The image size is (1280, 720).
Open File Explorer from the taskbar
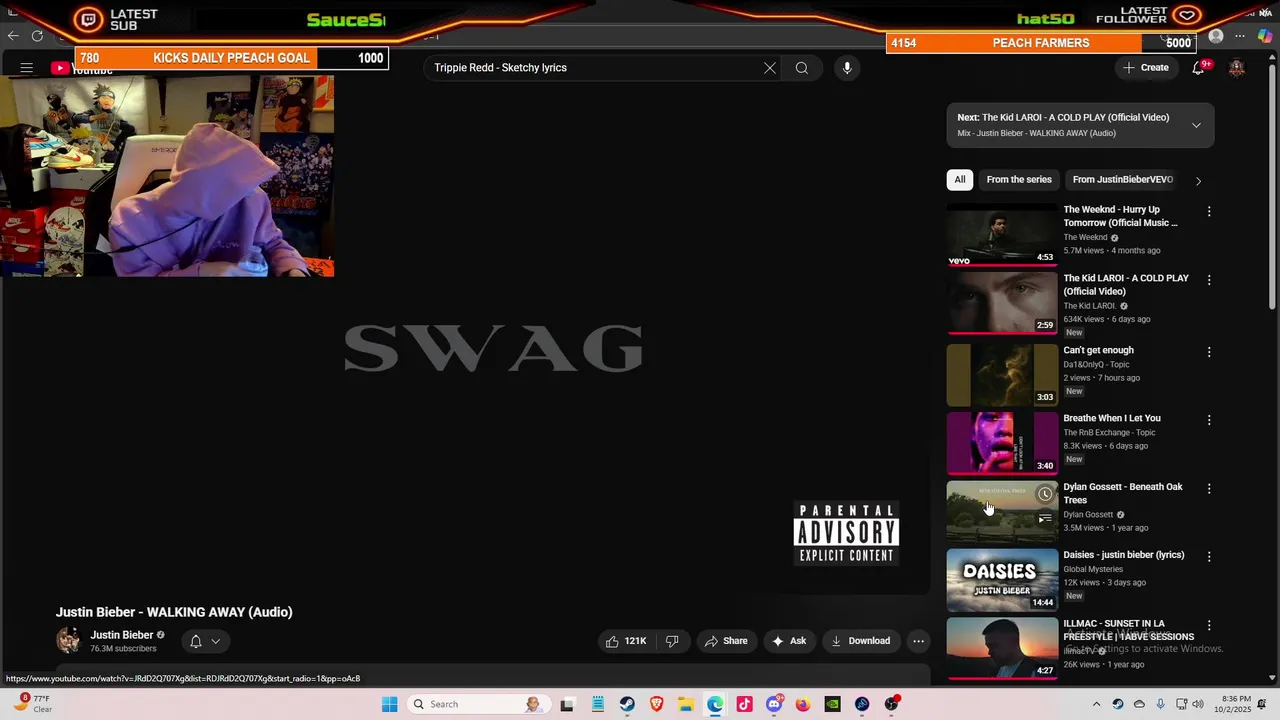click(x=686, y=704)
